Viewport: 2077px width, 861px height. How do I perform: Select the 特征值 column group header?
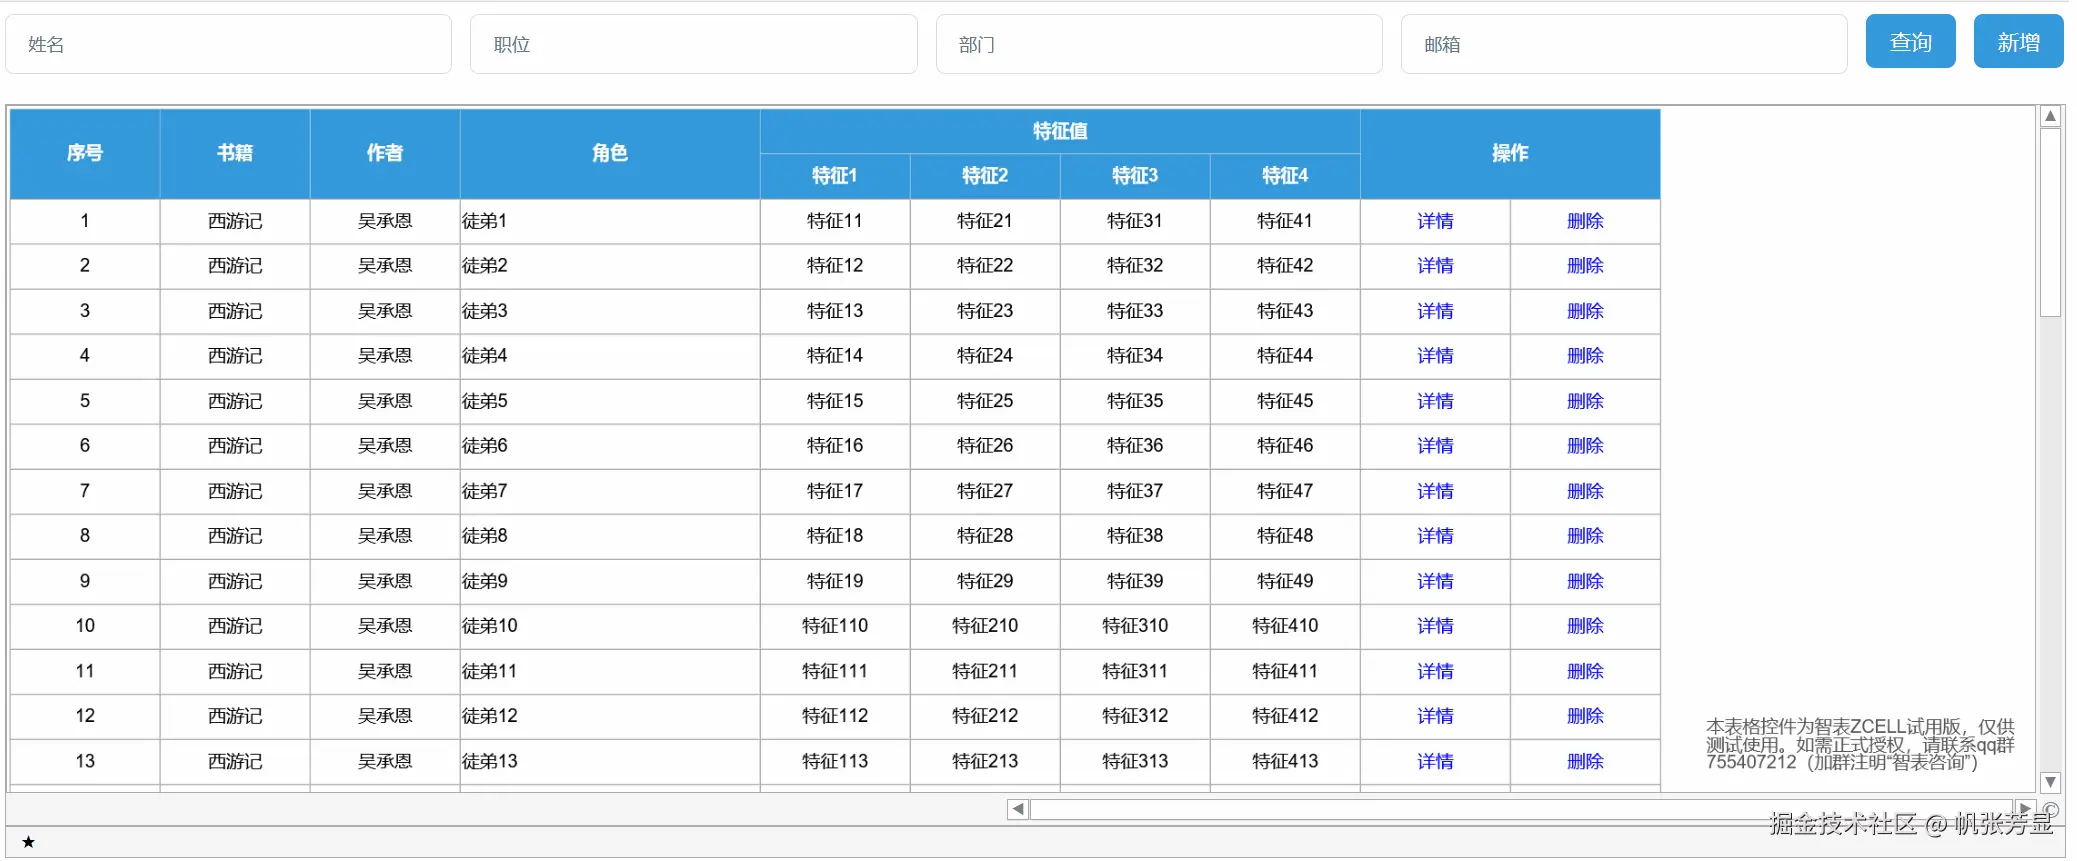tap(1060, 131)
